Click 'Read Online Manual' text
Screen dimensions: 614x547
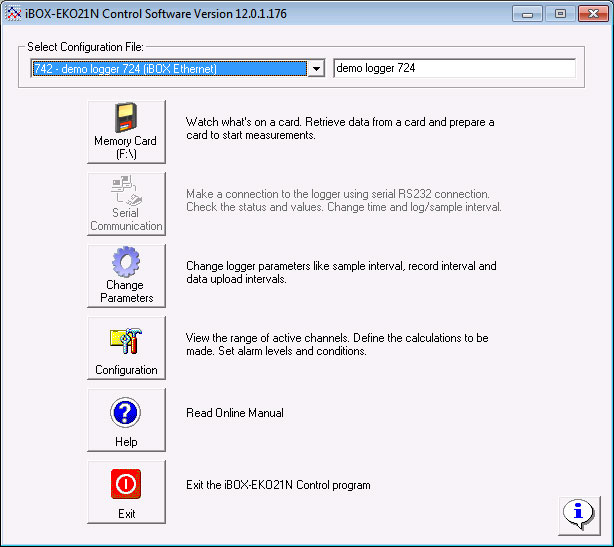click(x=235, y=413)
